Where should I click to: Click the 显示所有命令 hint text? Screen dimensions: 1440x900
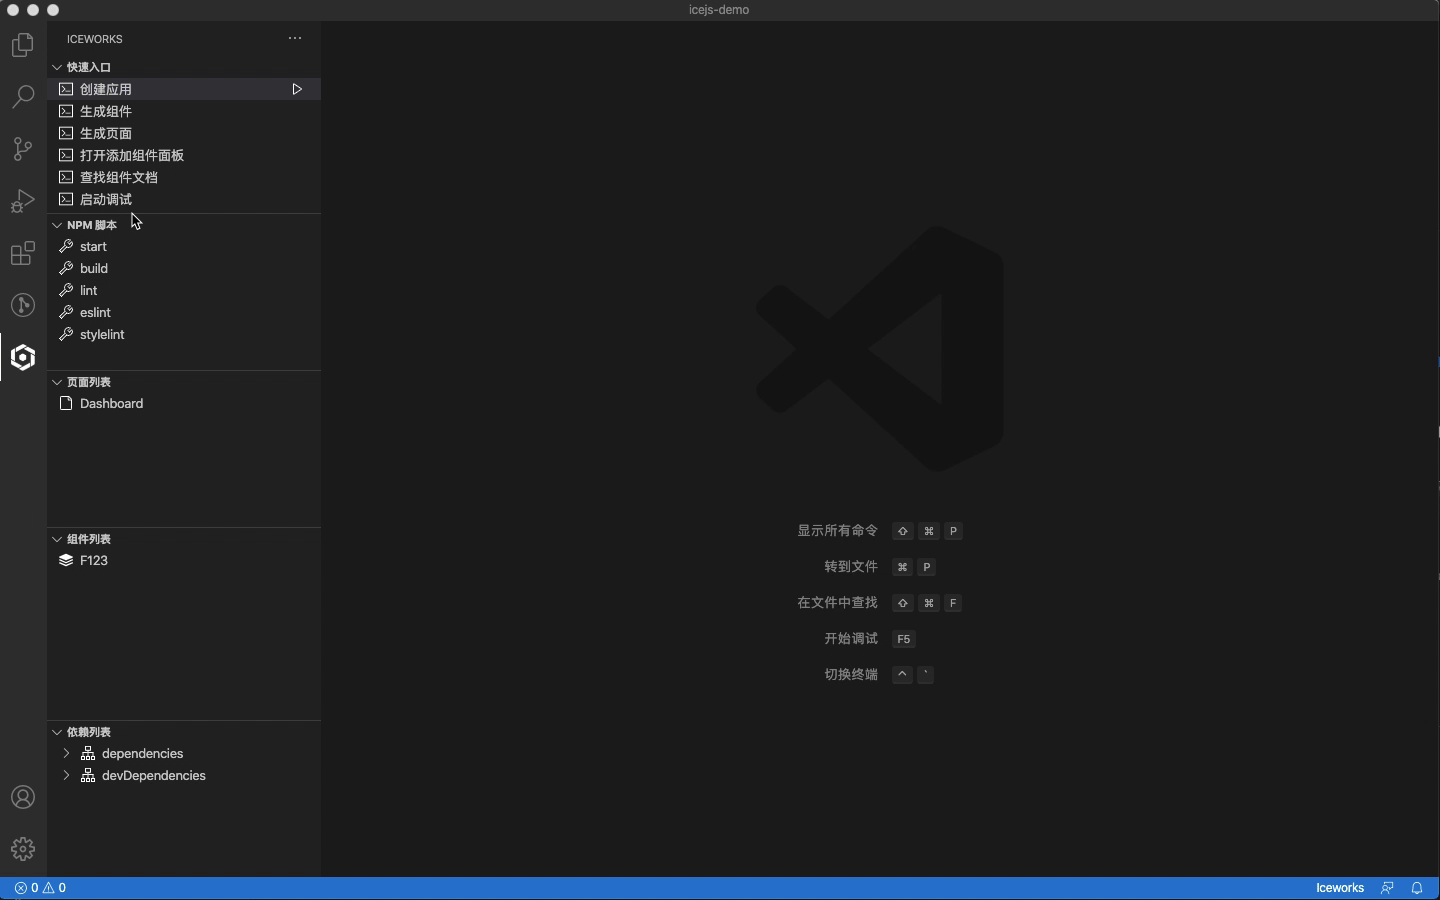coord(837,531)
